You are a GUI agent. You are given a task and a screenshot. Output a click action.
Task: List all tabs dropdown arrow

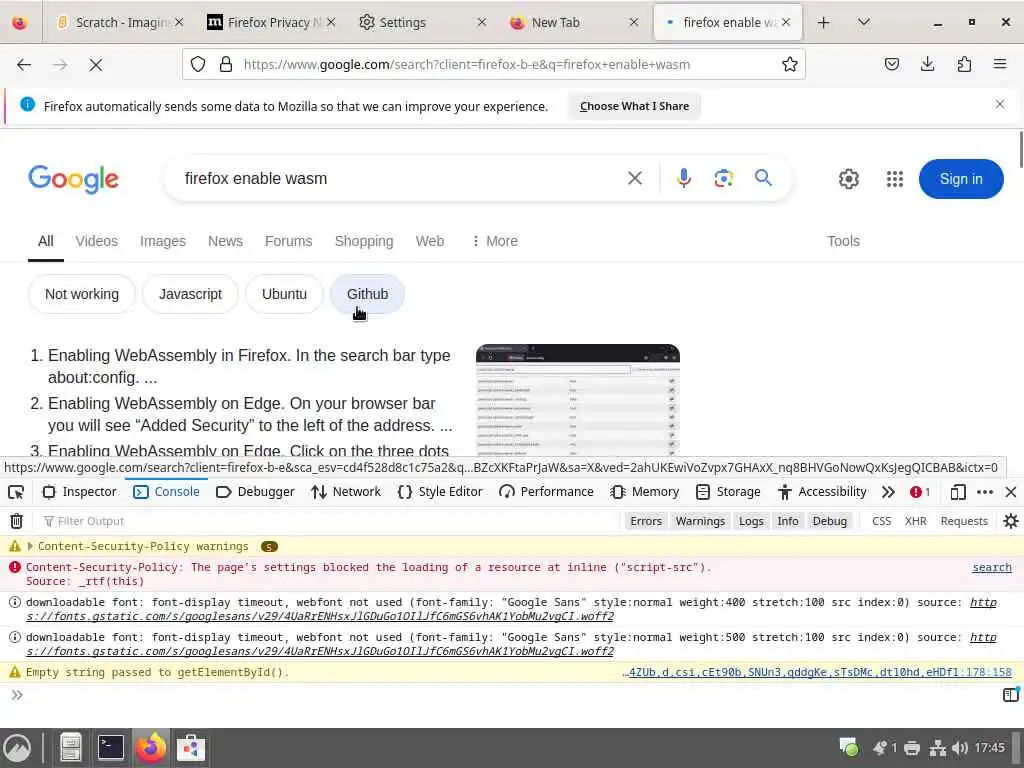coord(863,22)
